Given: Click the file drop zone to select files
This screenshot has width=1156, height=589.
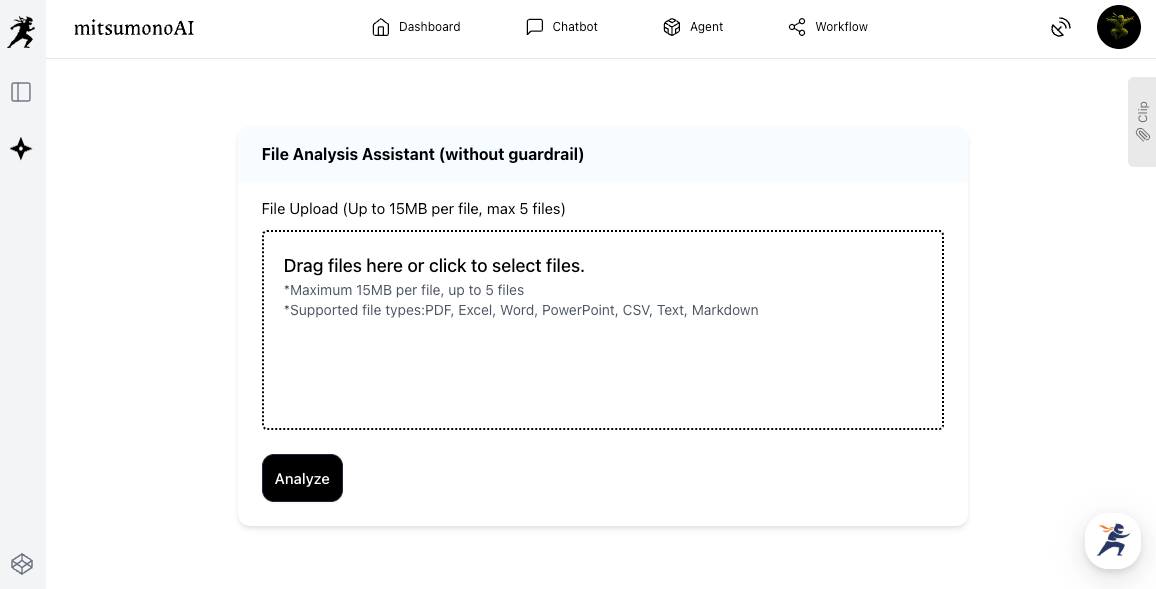Looking at the screenshot, I should [602, 330].
